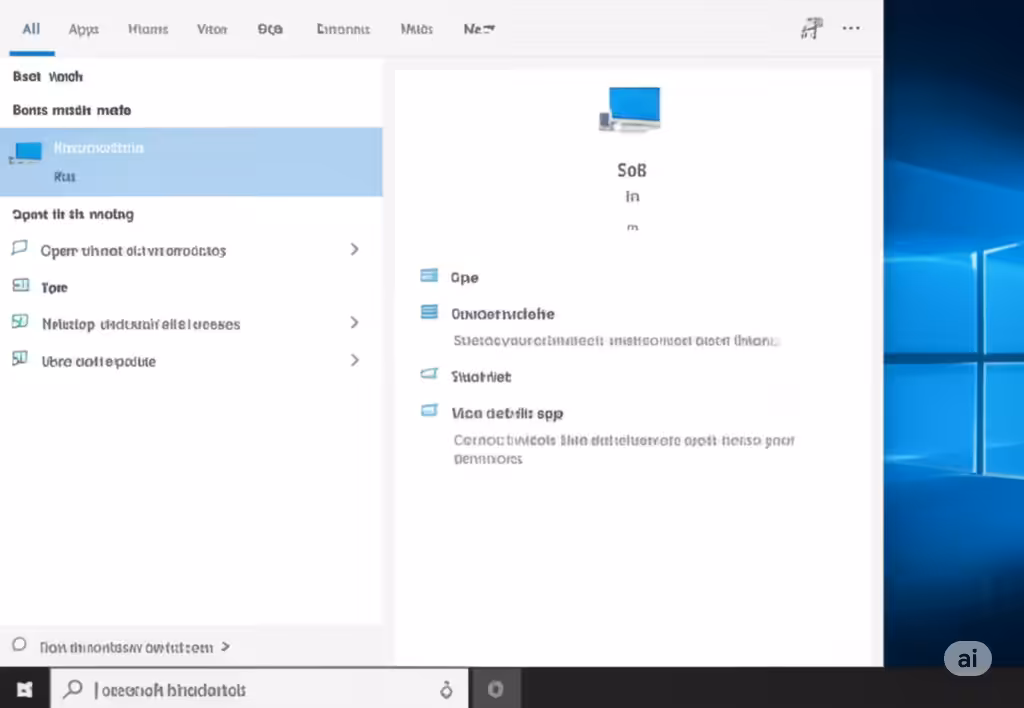Screen dimensions: 1024x708
Task: Click the icon beside 'Vica debrlis spp'
Action: pyautogui.click(x=429, y=411)
